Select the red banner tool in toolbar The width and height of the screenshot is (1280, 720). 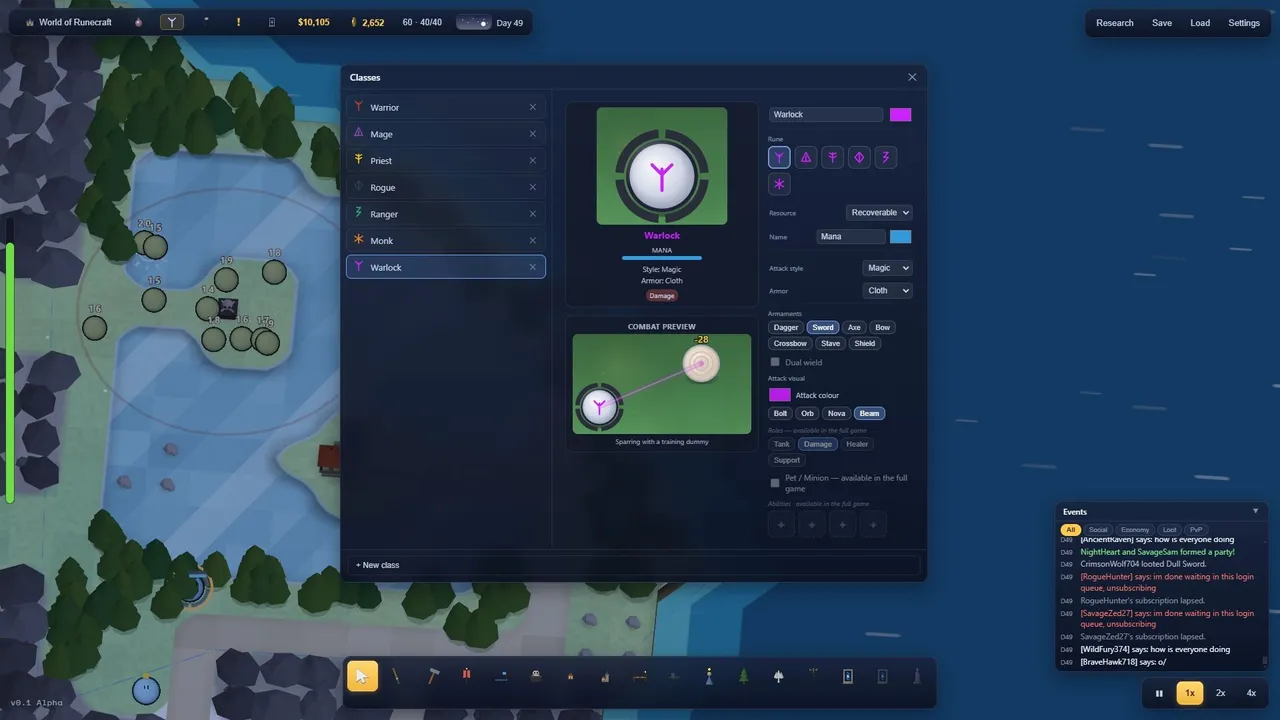point(466,676)
